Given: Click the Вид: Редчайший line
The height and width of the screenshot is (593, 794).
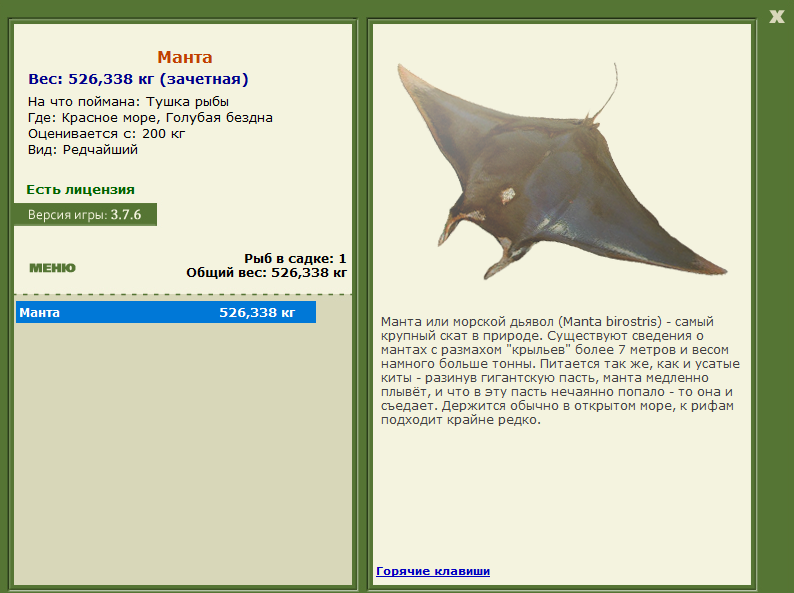Looking at the screenshot, I should [83, 150].
